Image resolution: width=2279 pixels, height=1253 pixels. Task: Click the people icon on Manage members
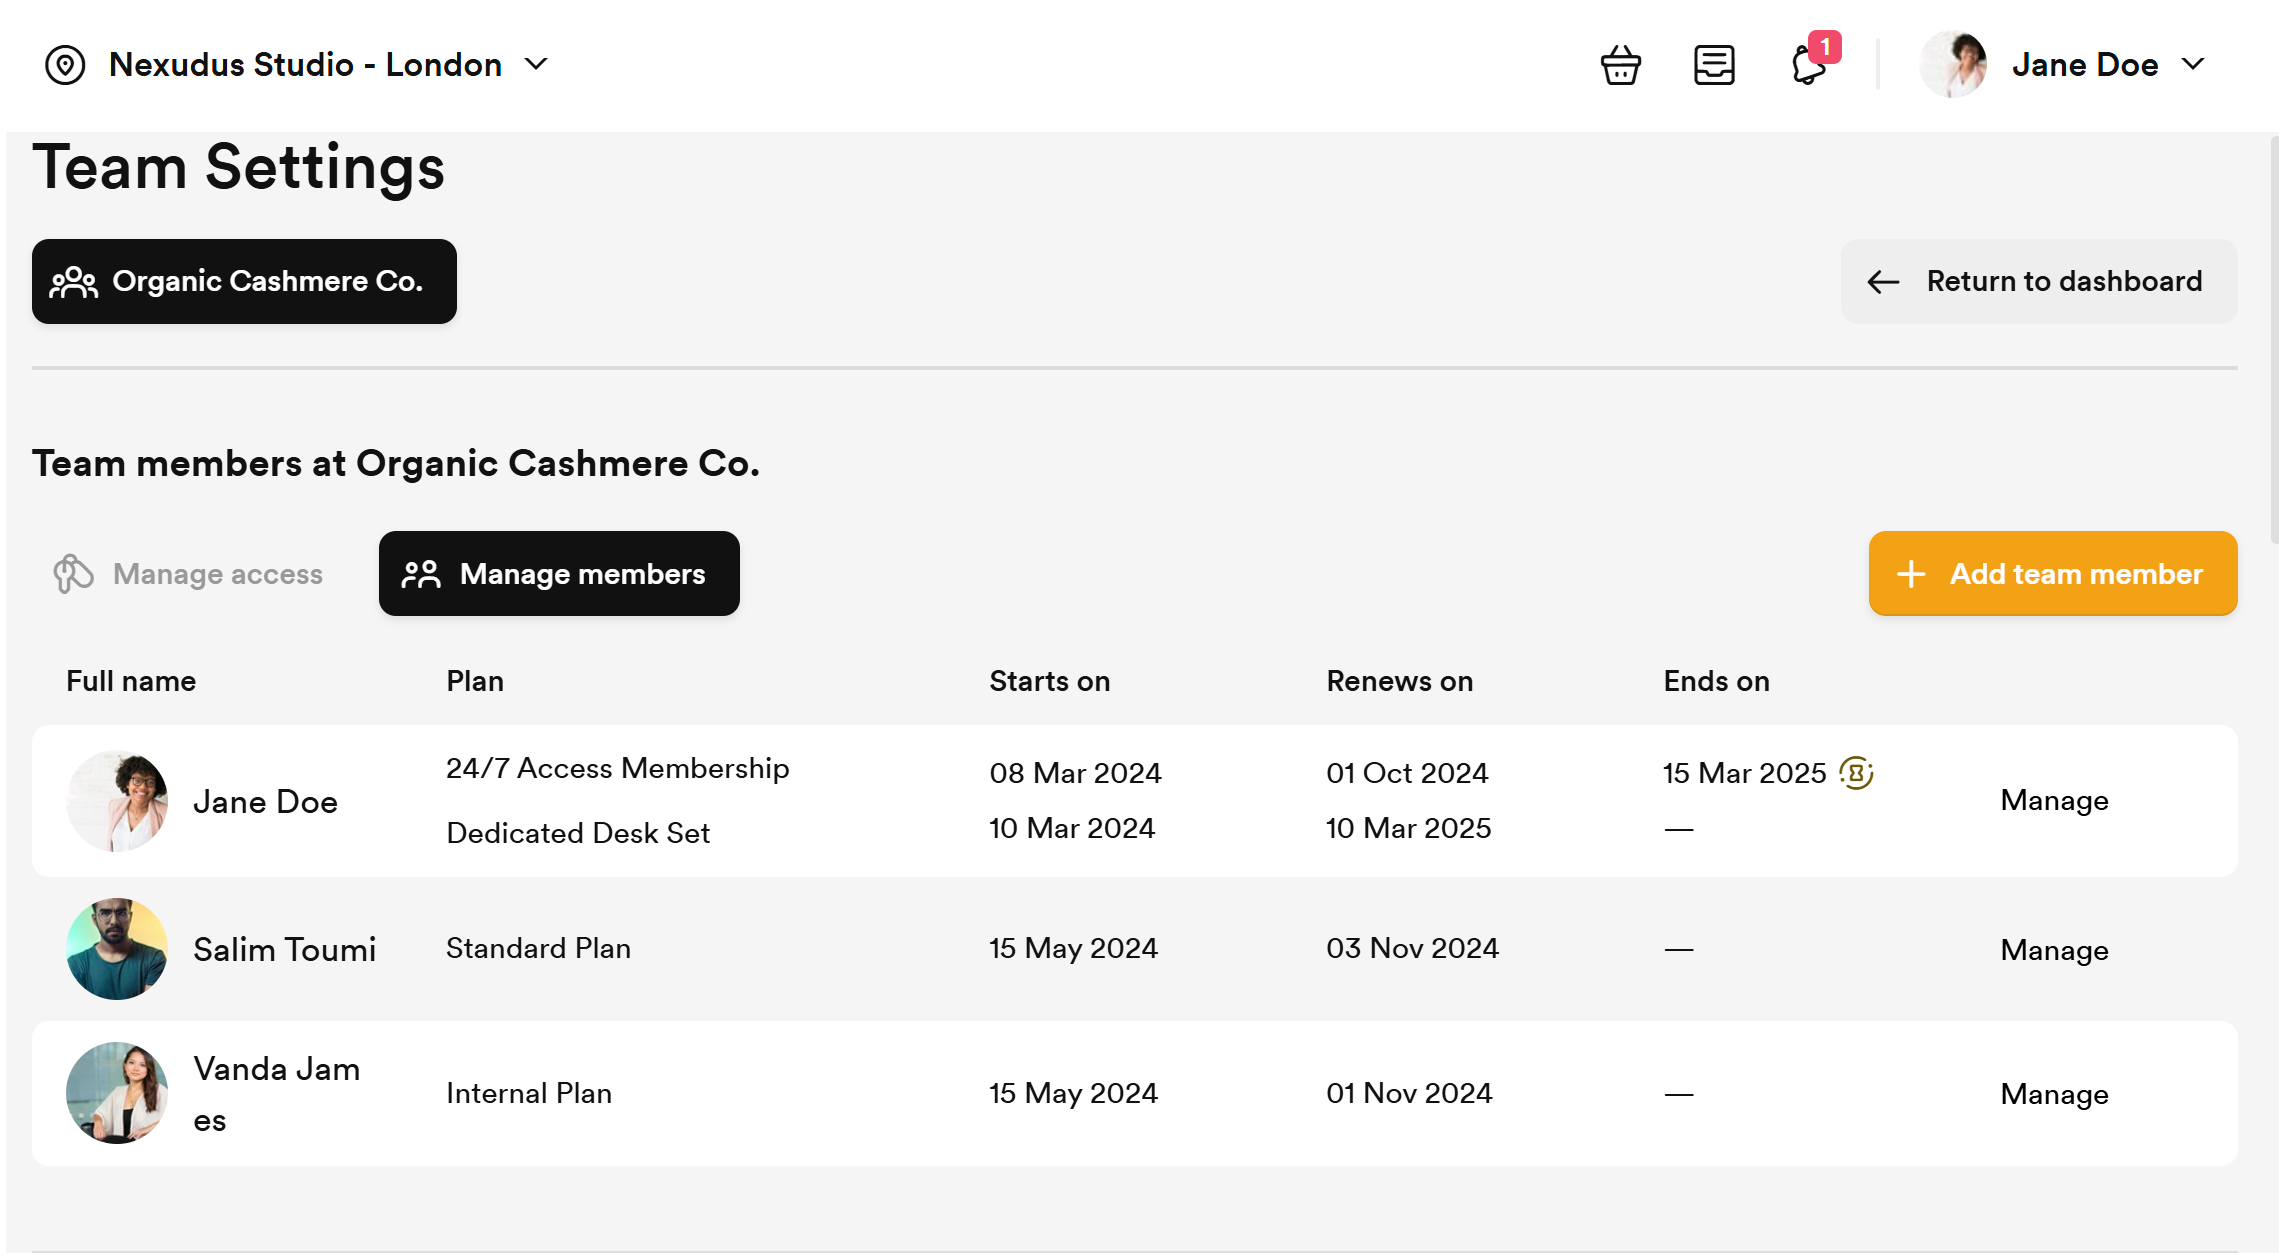coord(421,574)
